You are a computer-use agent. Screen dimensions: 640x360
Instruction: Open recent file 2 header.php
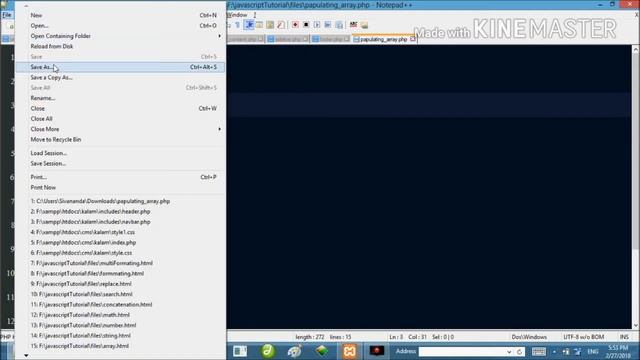pyautogui.click(x=120, y=211)
